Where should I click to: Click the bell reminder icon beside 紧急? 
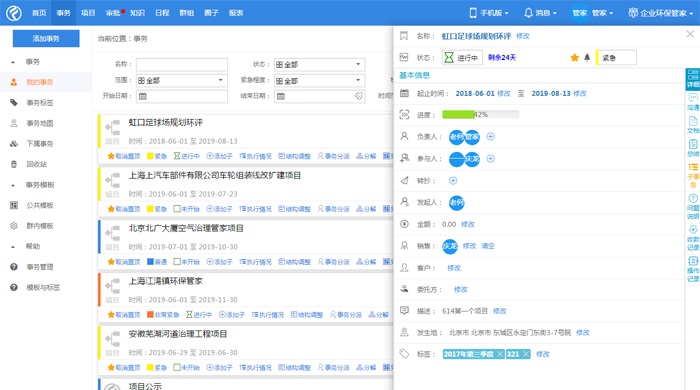[587, 58]
